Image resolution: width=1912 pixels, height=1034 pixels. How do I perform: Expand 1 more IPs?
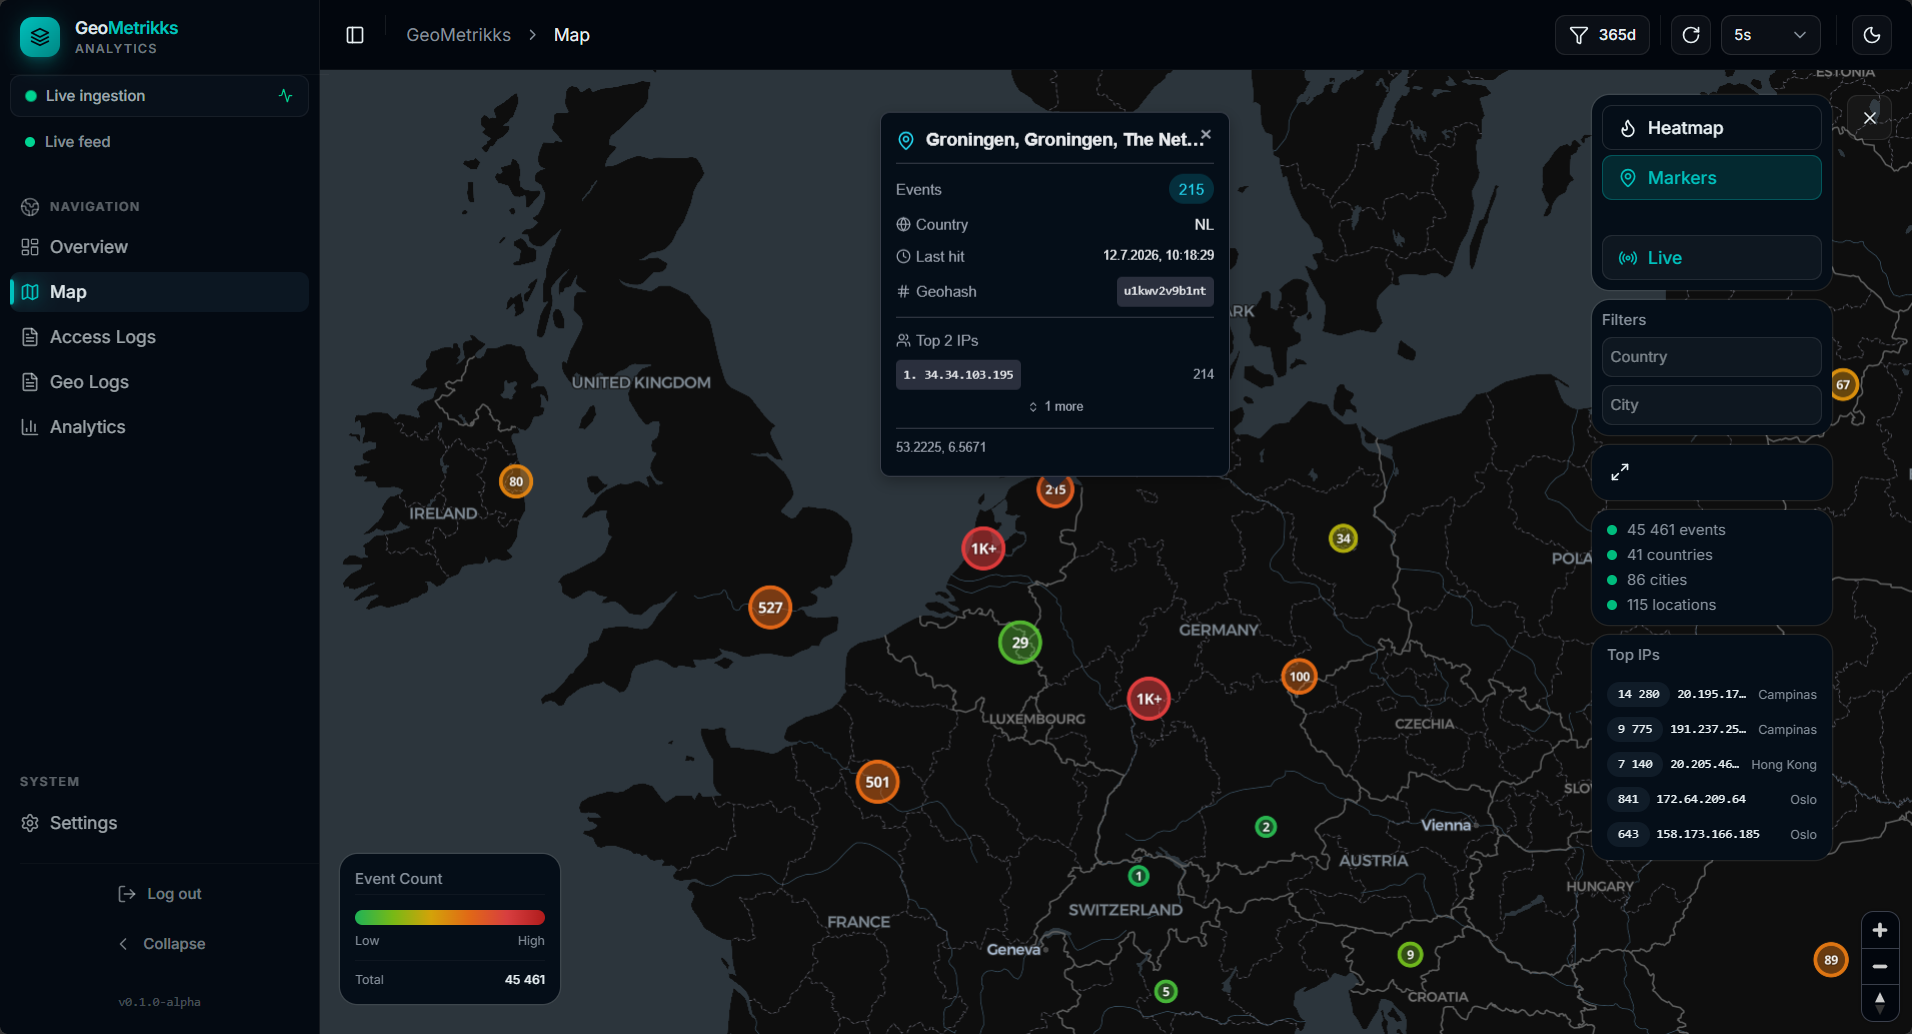(1056, 407)
